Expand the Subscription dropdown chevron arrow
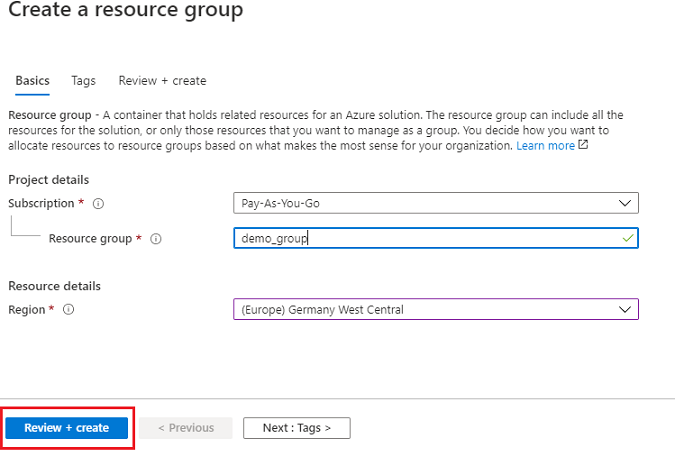 tap(625, 203)
